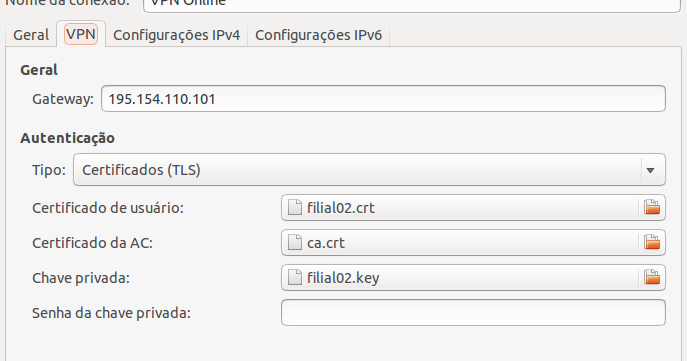Open folder browser for private key
The height and width of the screenshot is (361, 687).
coord(652,277)
